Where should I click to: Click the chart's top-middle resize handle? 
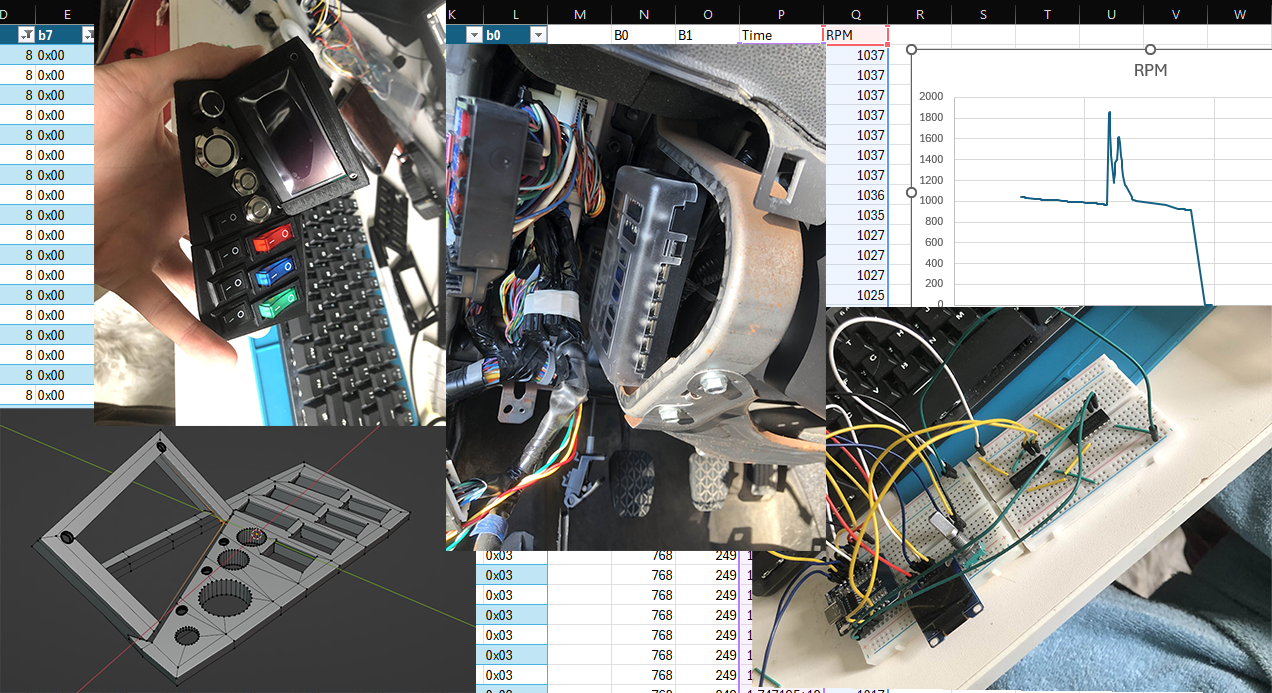(1150, 49)
